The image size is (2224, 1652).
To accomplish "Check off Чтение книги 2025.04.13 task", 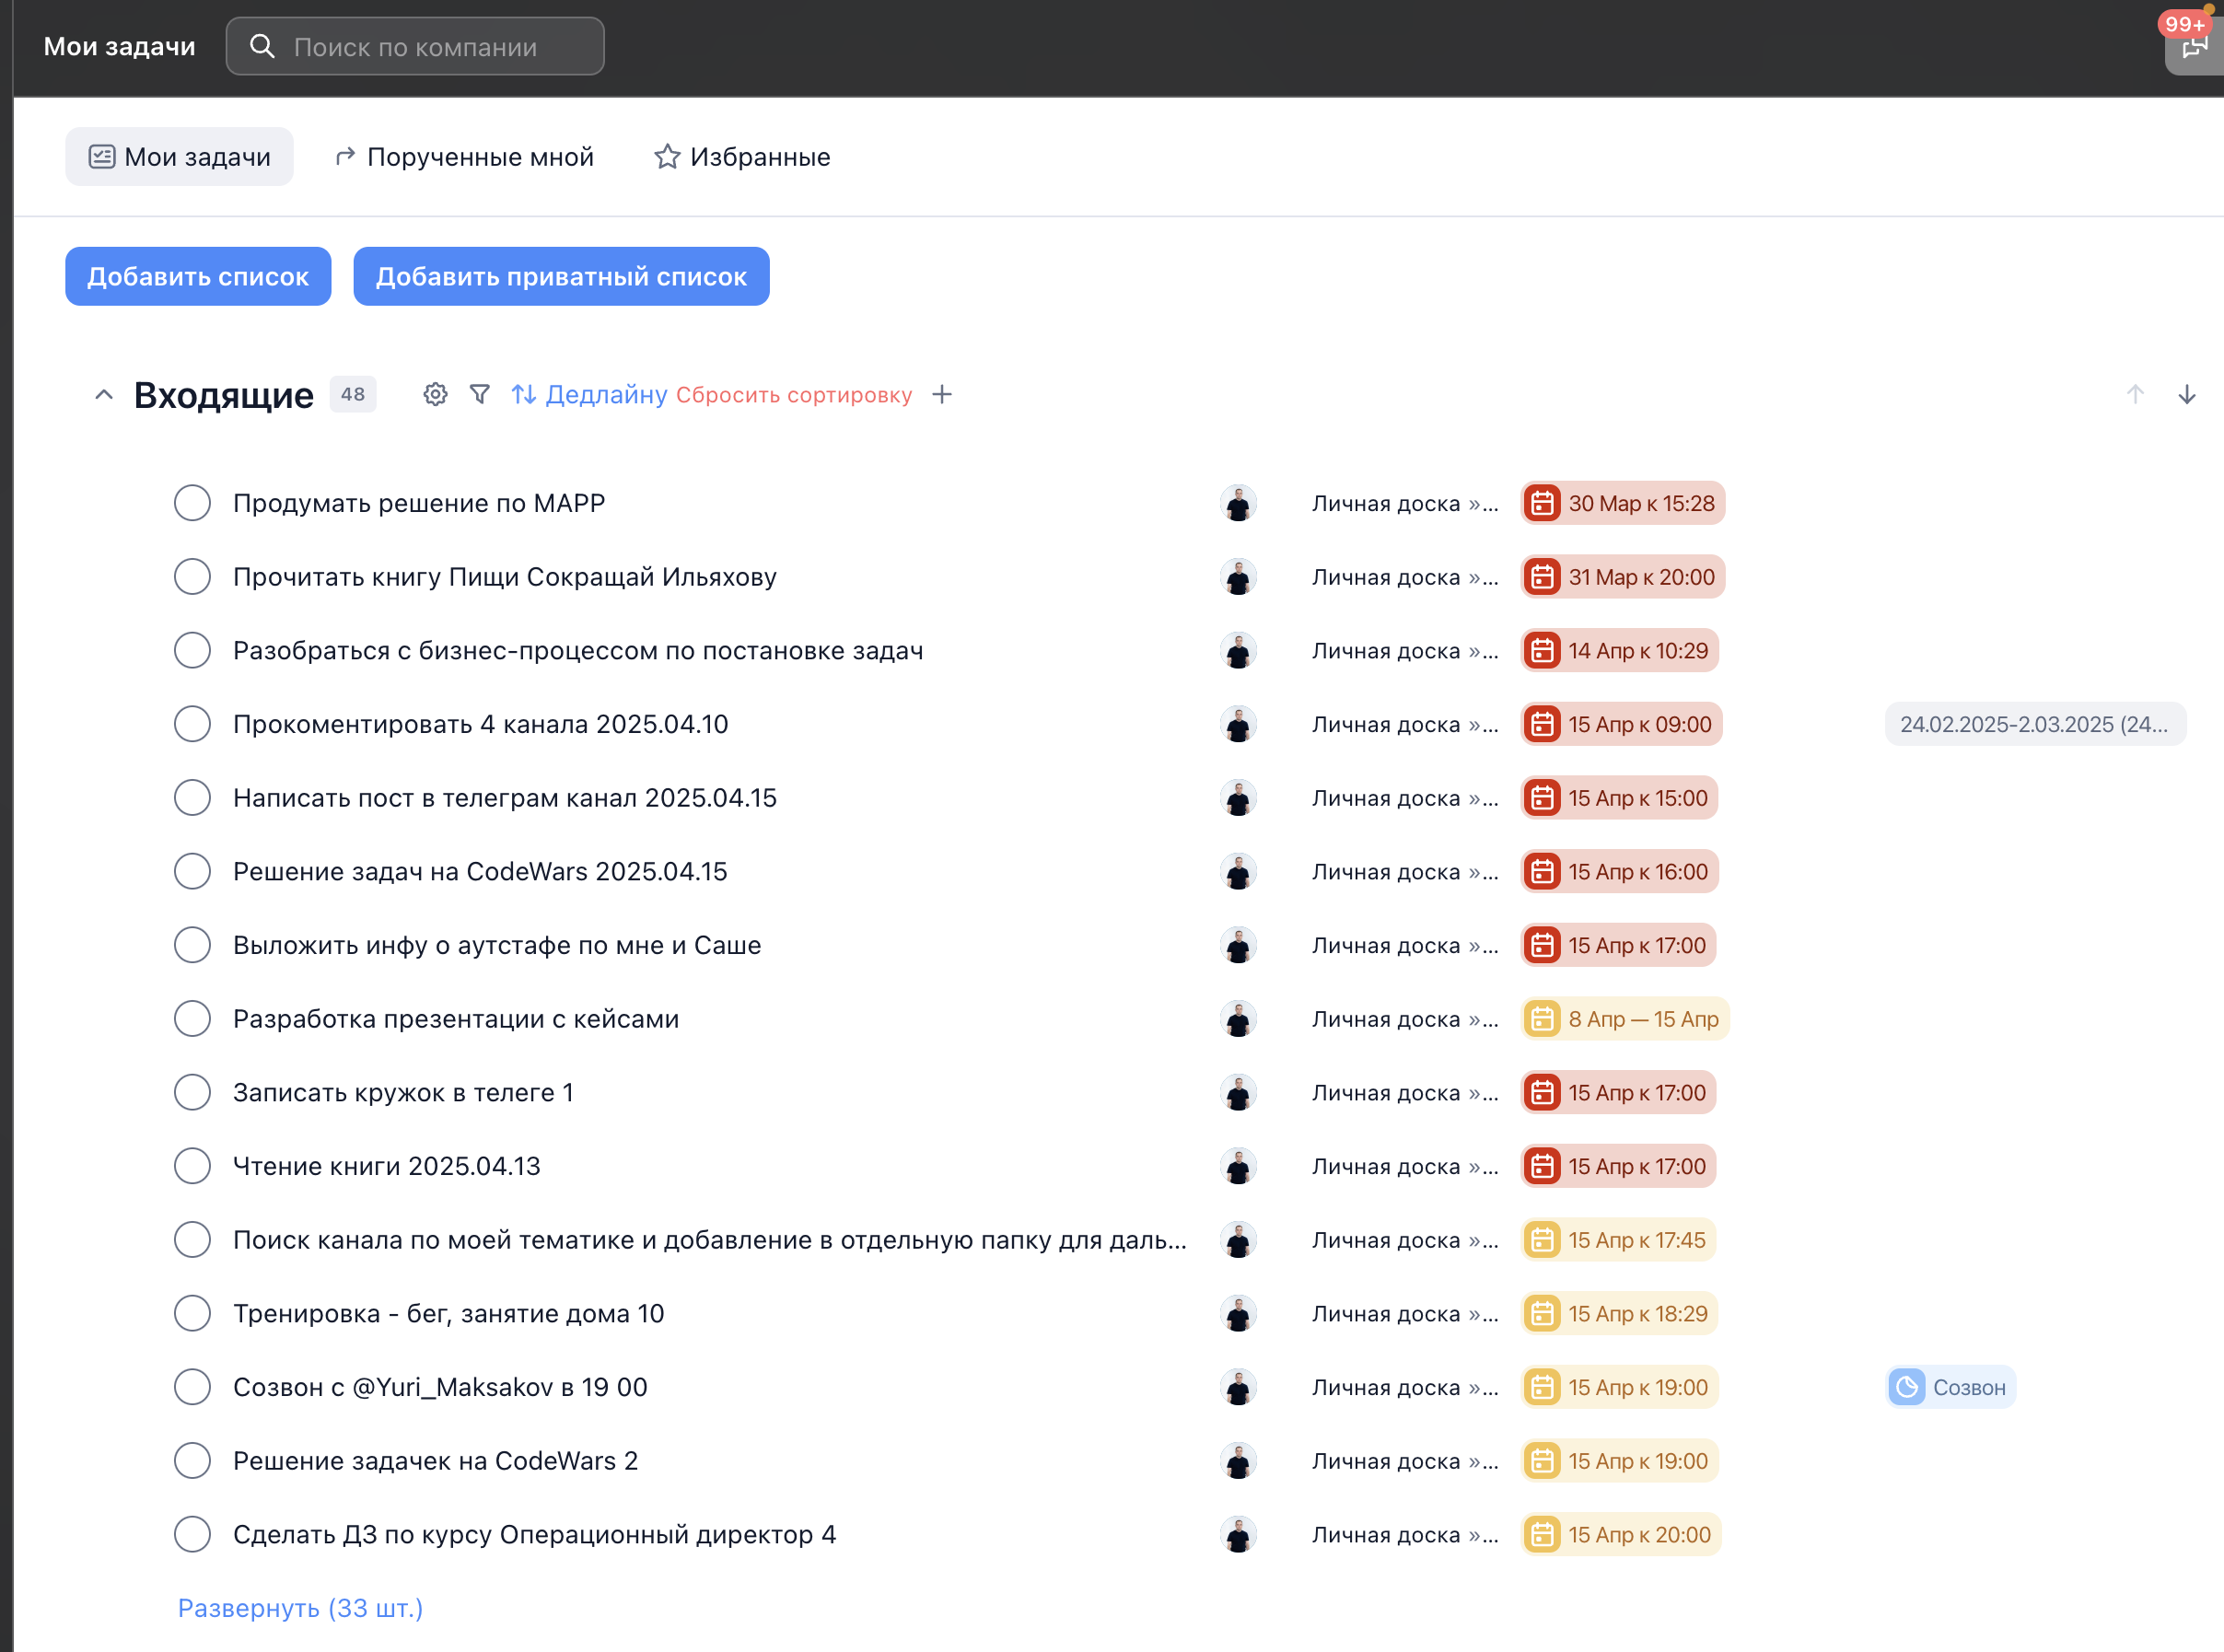I will pyautogui.click(x=192, y=1166).
